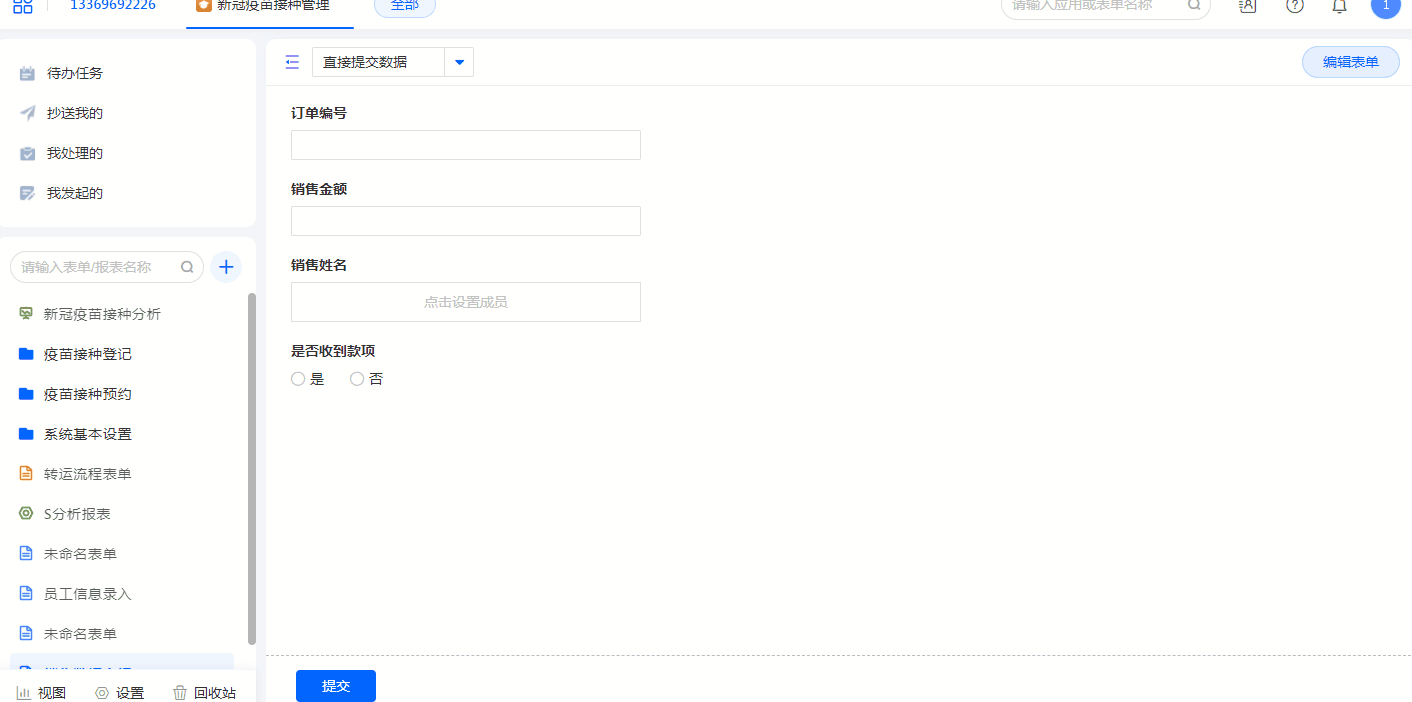The width and height of the screenshot is (1412, 702).
Task: Open the contacts icon in top bar
Action: click(x=1247, y=5)
